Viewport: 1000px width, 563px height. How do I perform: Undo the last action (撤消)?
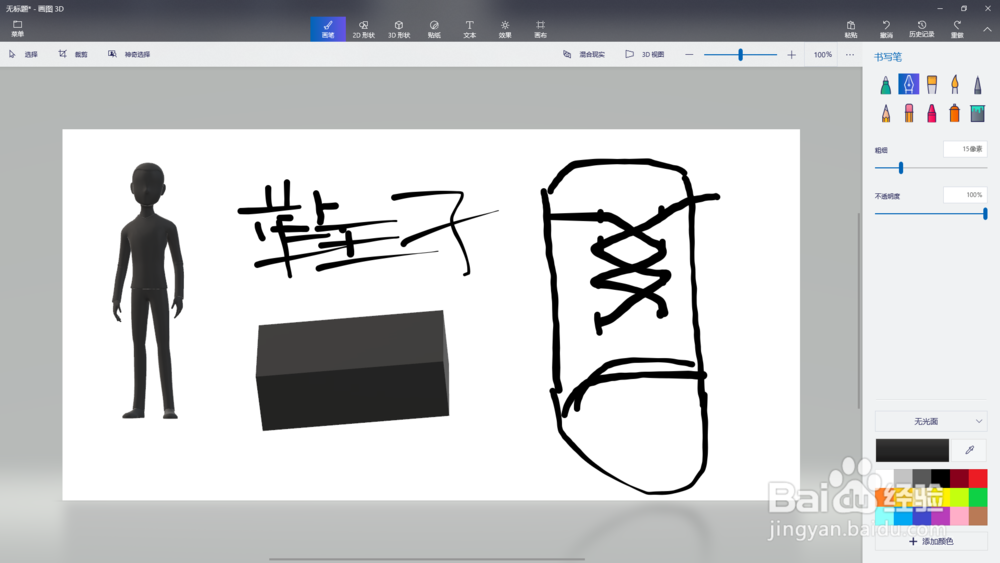click(886, 29)
